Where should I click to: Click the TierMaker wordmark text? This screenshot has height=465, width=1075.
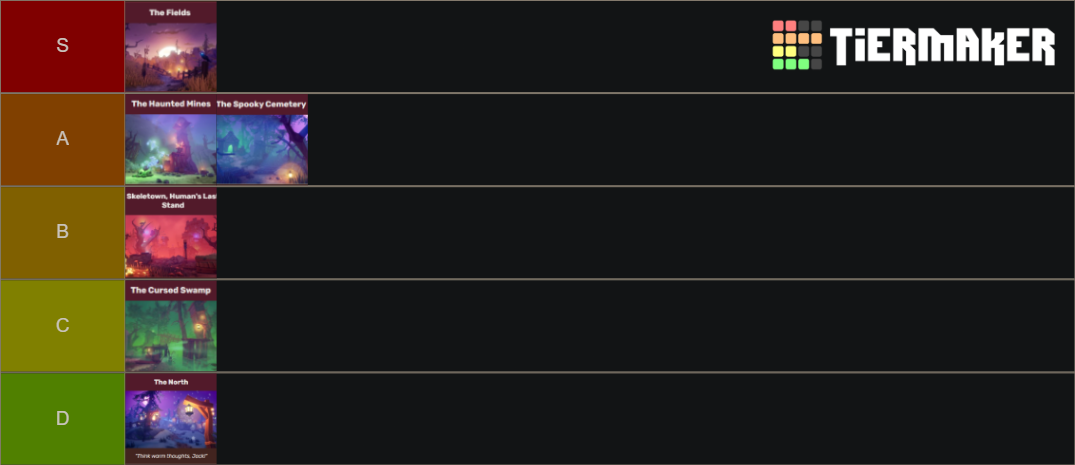942,47
